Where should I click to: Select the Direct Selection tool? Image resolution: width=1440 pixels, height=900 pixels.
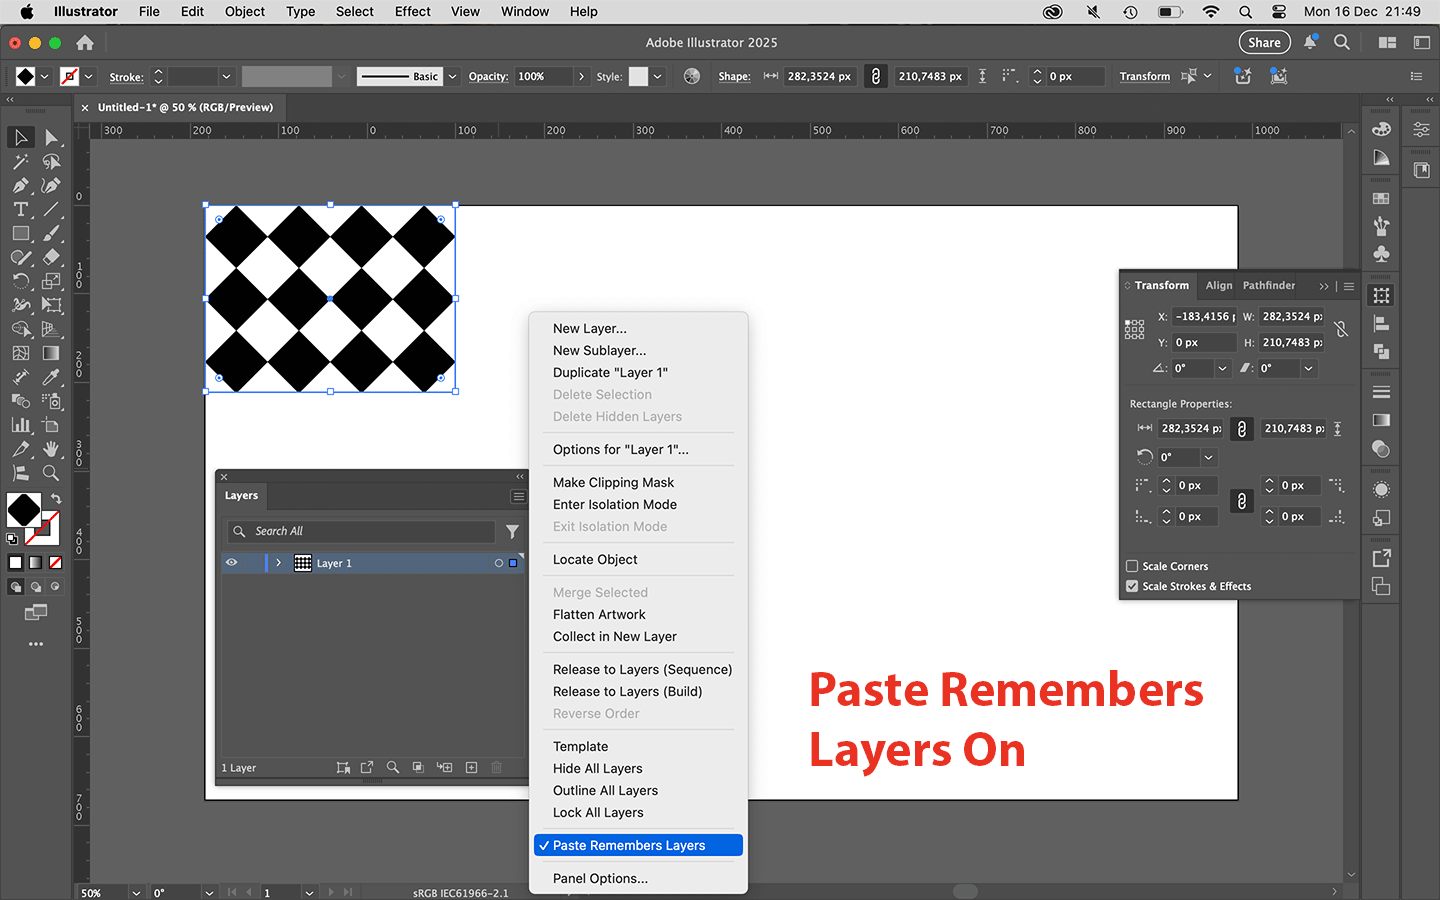pyautogui.click(x=51, y=137)
